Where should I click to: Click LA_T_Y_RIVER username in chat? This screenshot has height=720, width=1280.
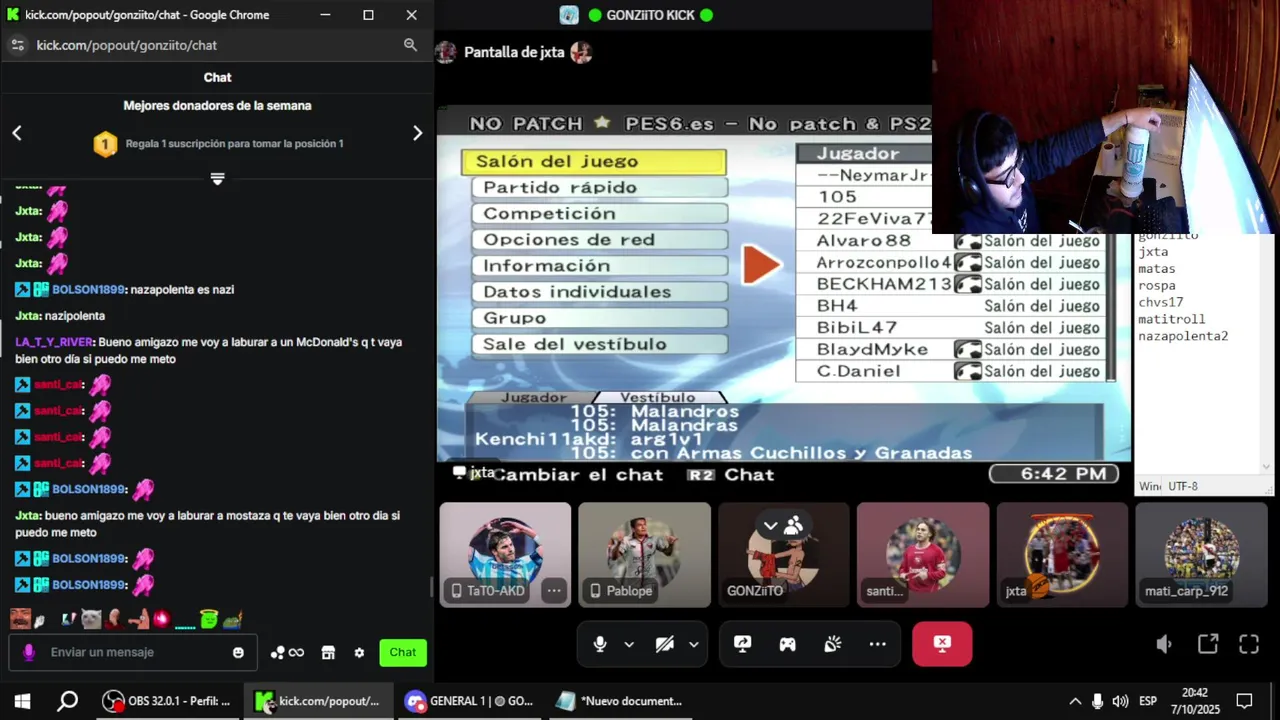(x=54, y=342)
